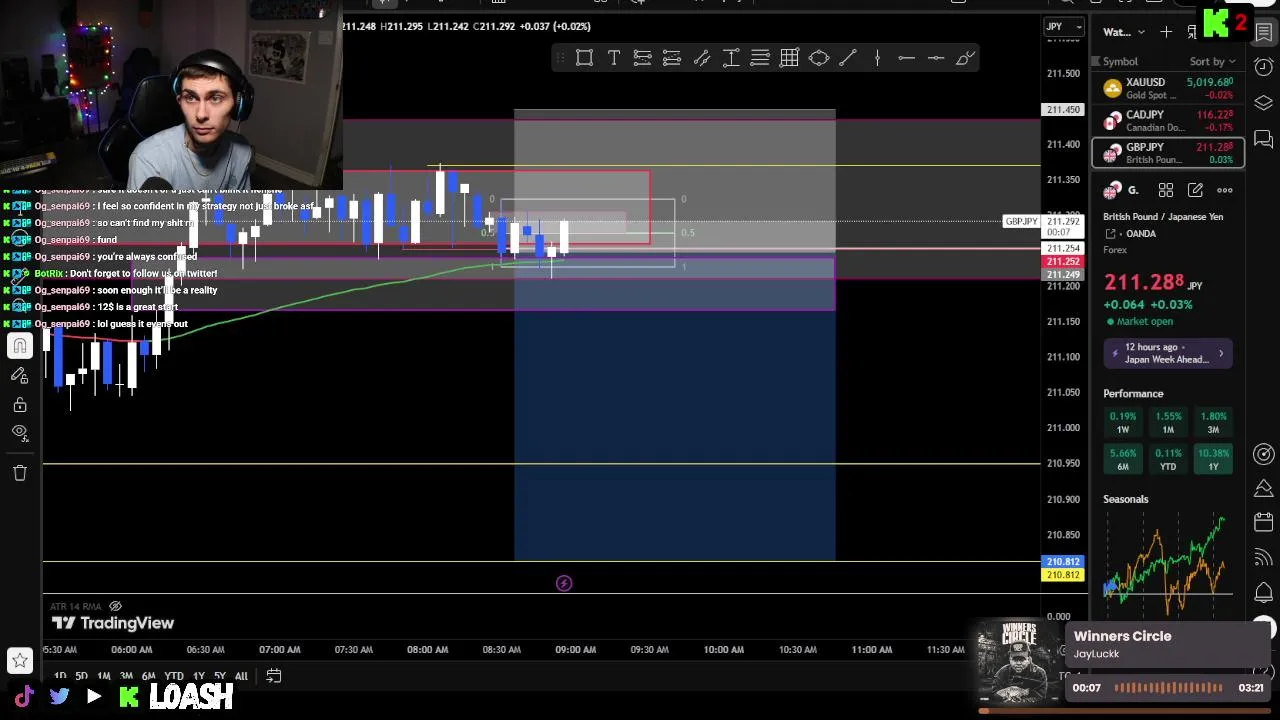Select the Trend Line tool
The width and height of the screenshot is (1280, 720).
click(848, 58)
